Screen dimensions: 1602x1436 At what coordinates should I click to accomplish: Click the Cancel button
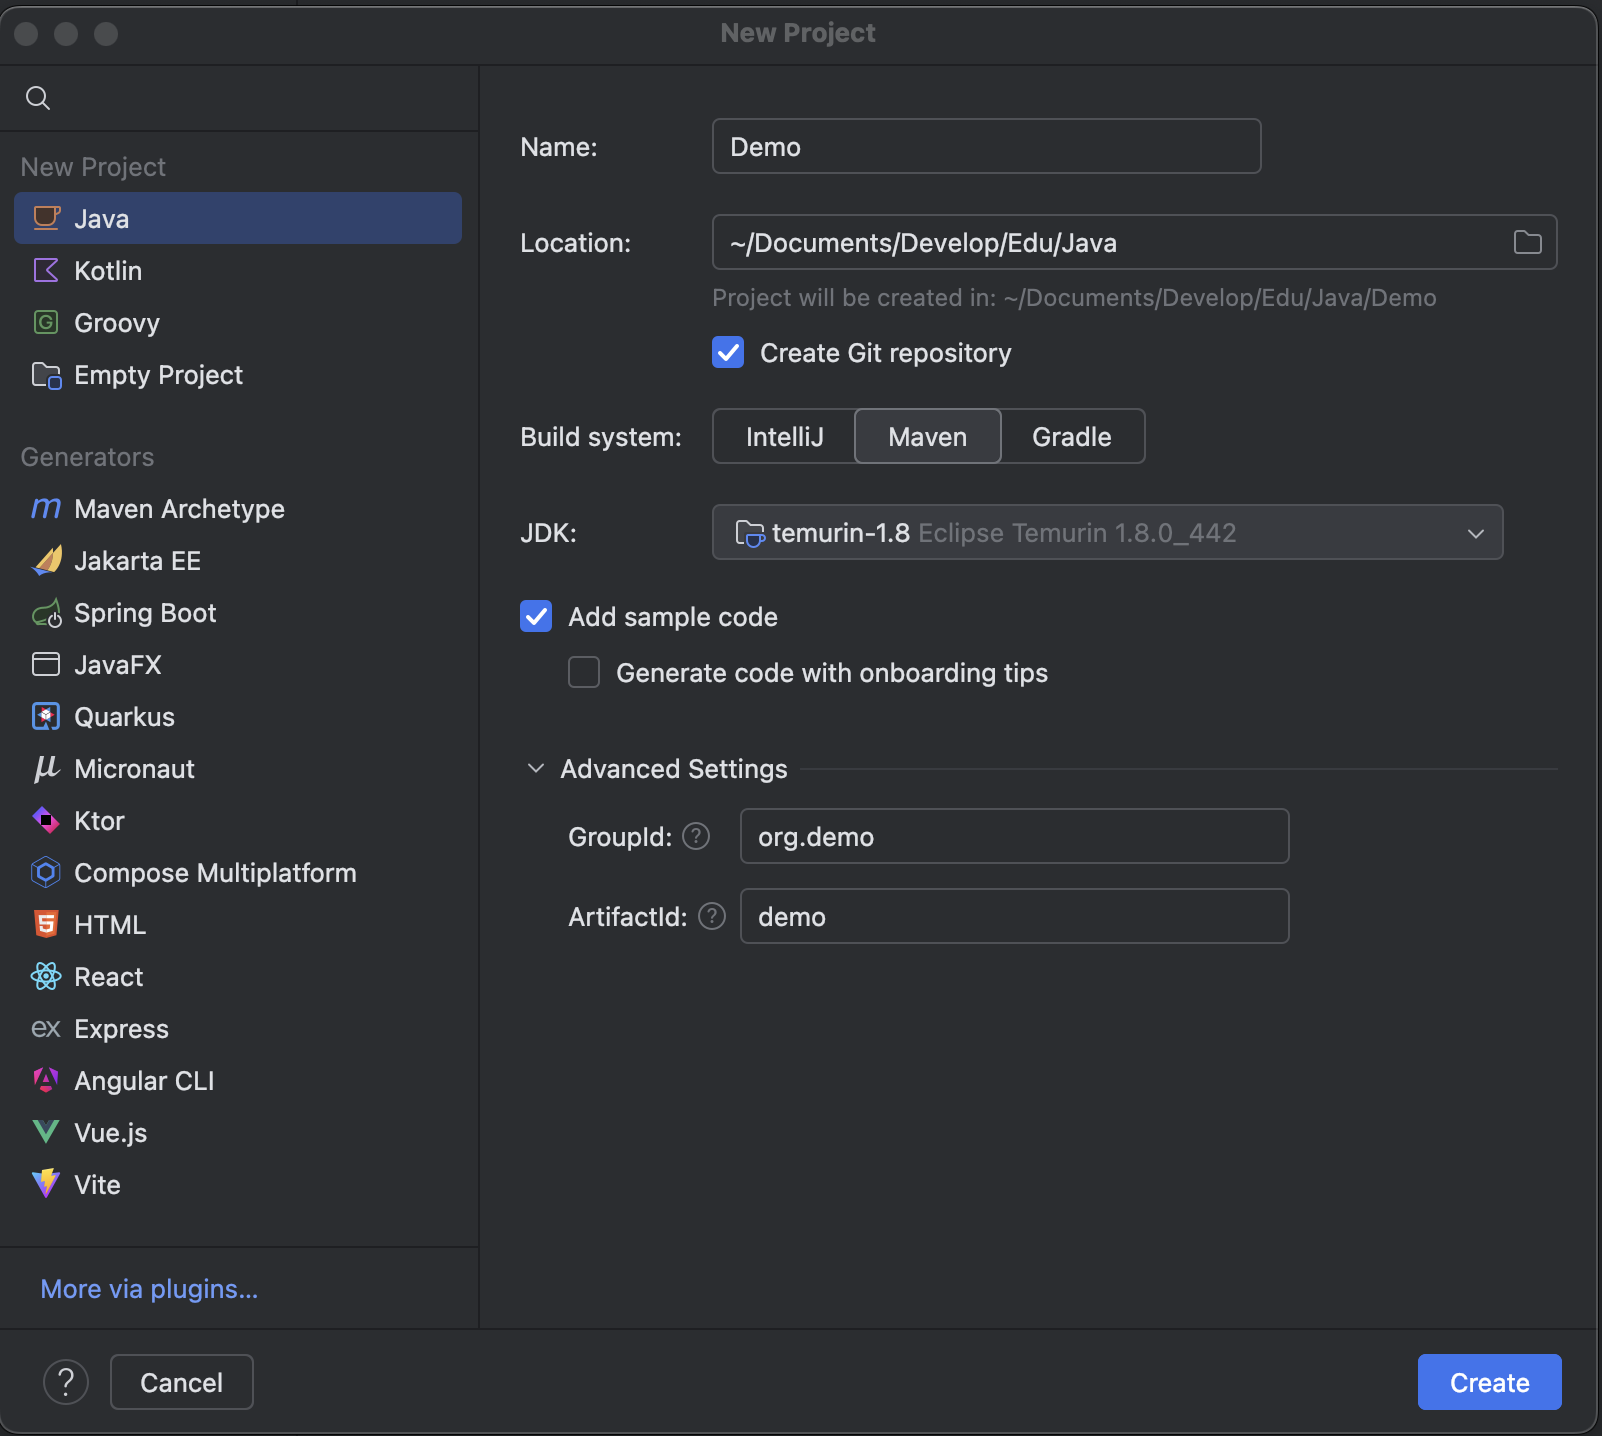(x=182, y=1382)
